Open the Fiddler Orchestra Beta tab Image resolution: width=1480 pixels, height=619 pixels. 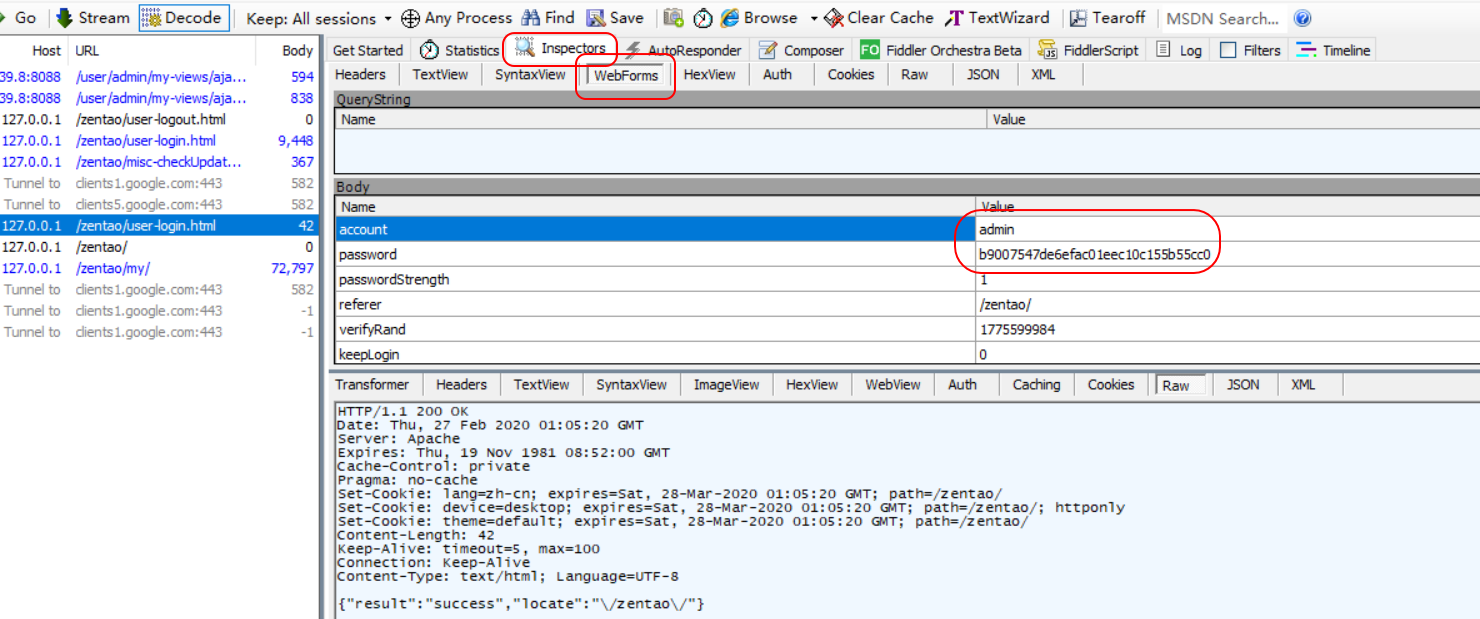click(941, 50)
